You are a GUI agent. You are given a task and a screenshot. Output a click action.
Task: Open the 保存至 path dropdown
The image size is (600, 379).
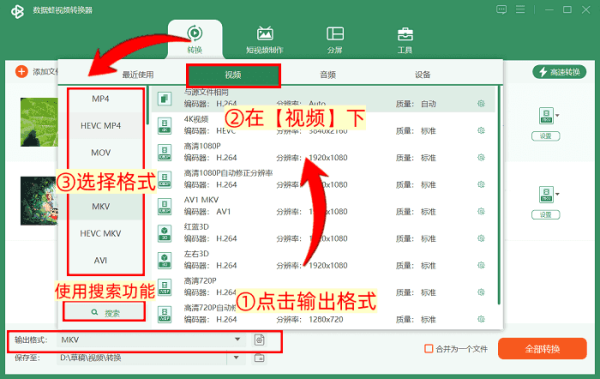pyautogui.click(x=236, y=358)
